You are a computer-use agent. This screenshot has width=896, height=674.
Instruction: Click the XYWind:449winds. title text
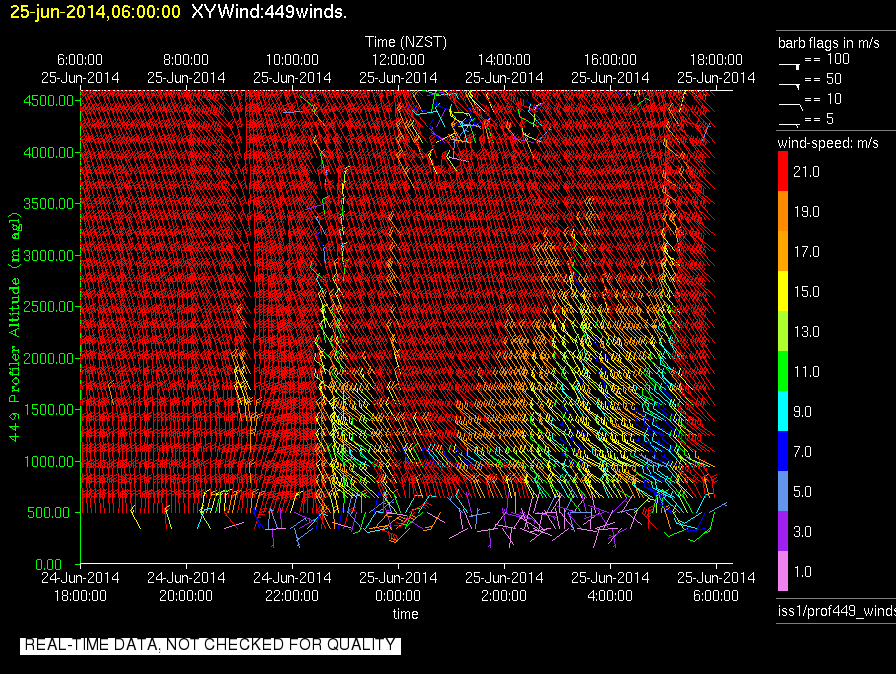point(269,11)
